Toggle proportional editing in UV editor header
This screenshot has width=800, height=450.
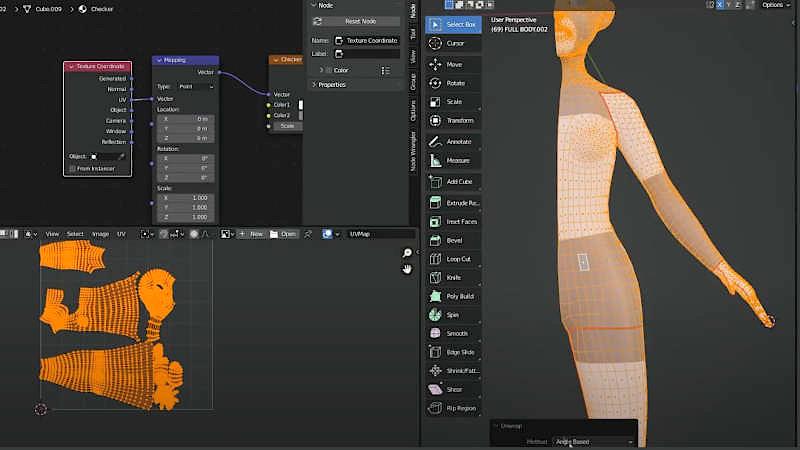pyautogui.click(x=194, y=234)
